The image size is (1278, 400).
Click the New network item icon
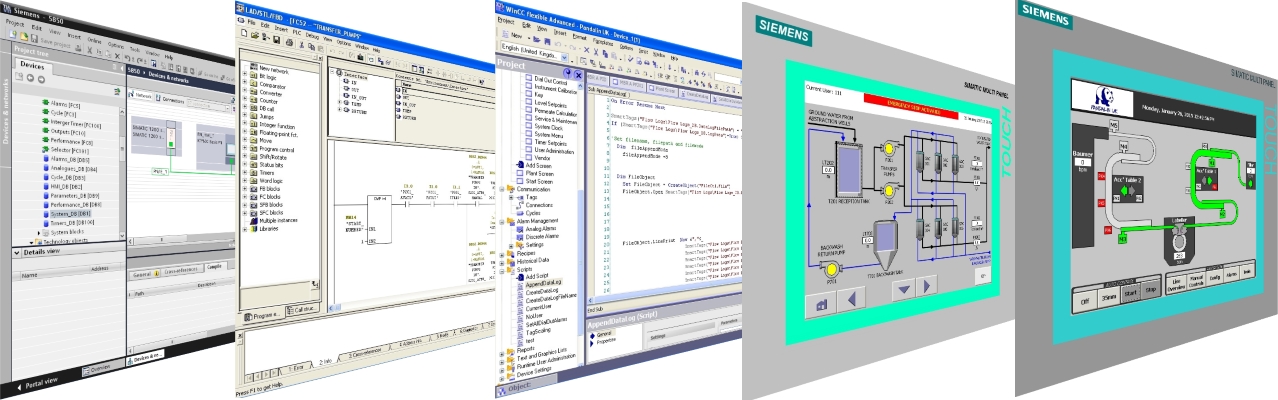(x=253, y=67)
